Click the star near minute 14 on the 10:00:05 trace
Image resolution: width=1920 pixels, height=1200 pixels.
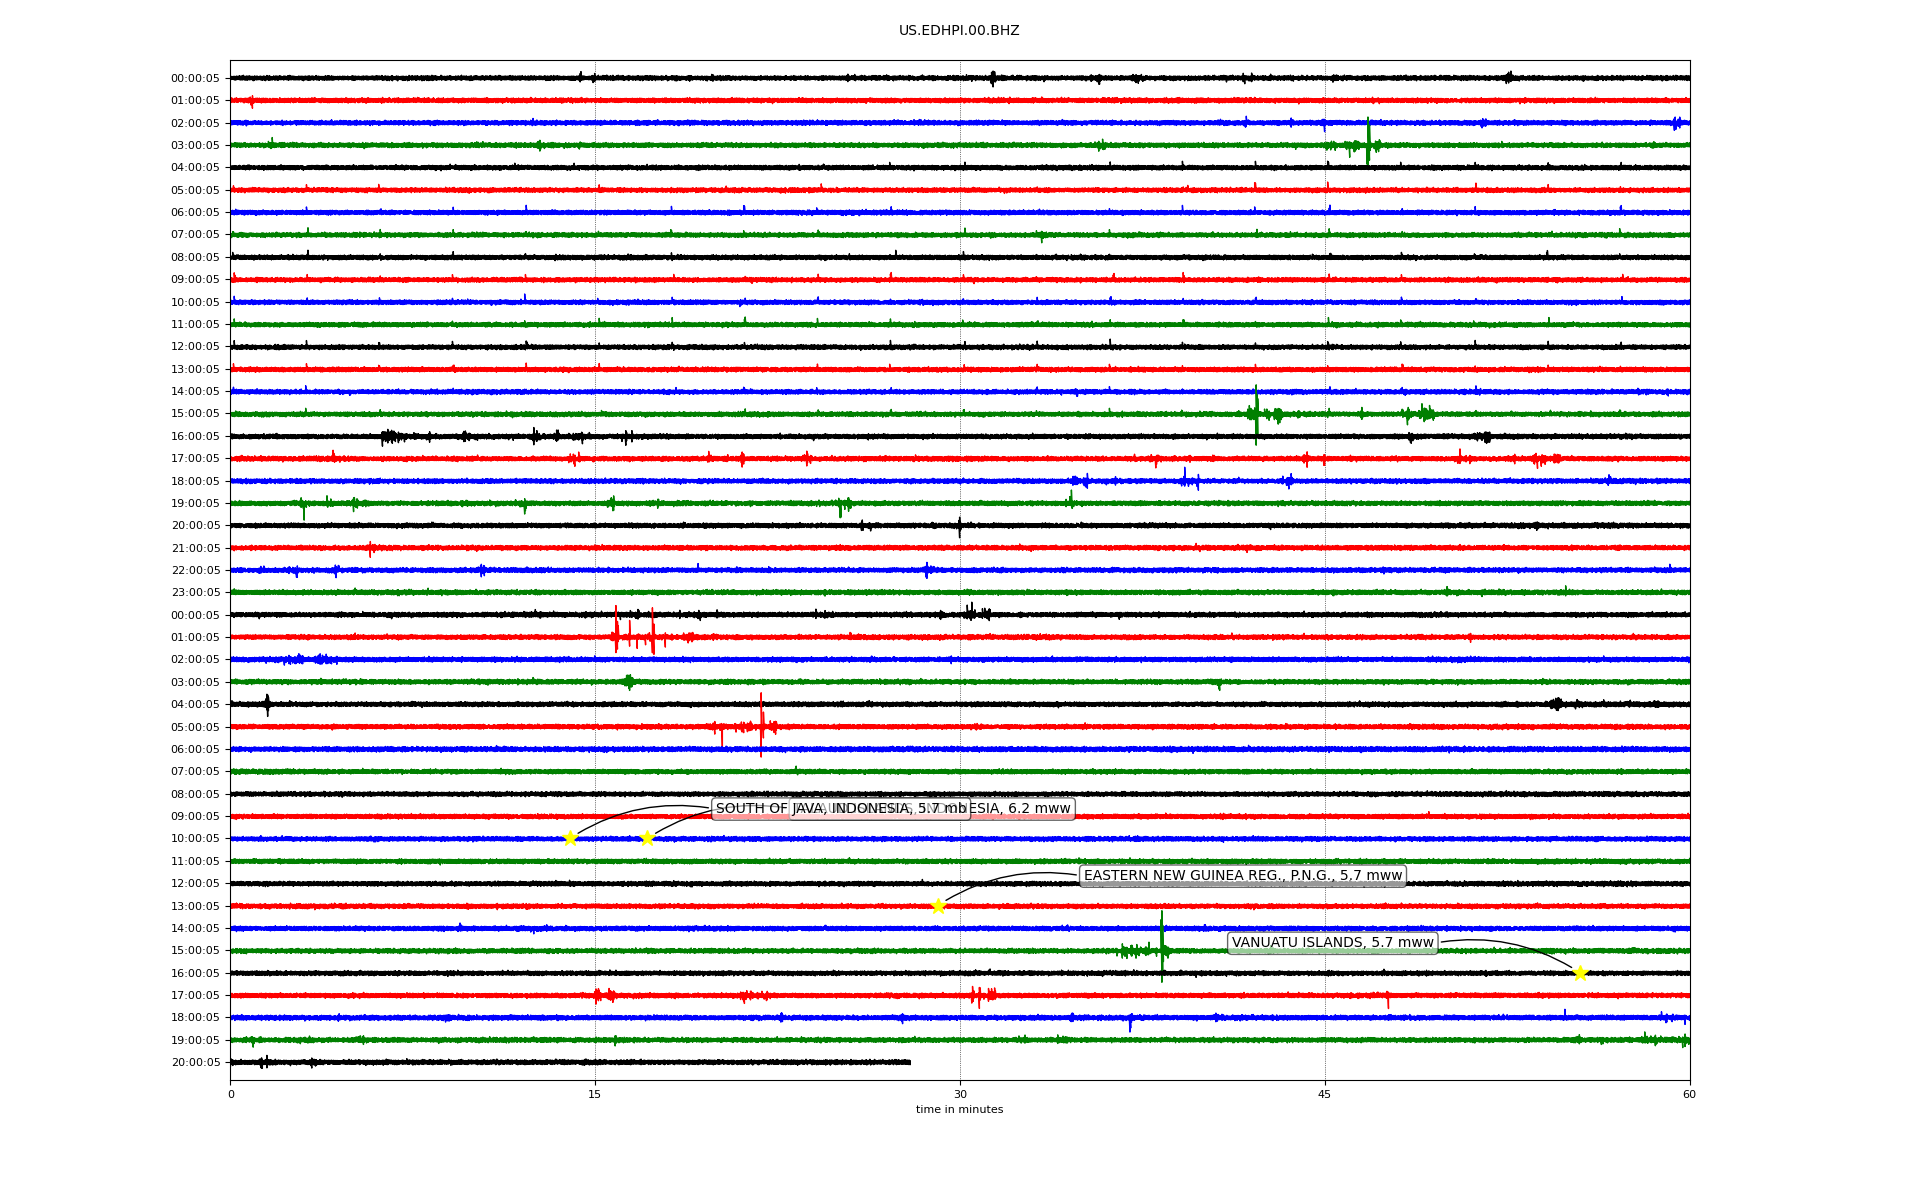(570, 838)
